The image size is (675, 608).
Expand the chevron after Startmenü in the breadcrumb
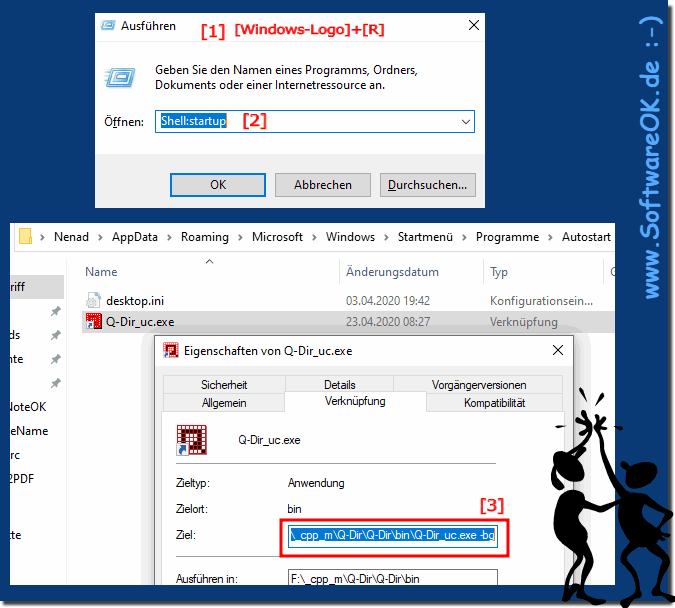pos(464,237)
